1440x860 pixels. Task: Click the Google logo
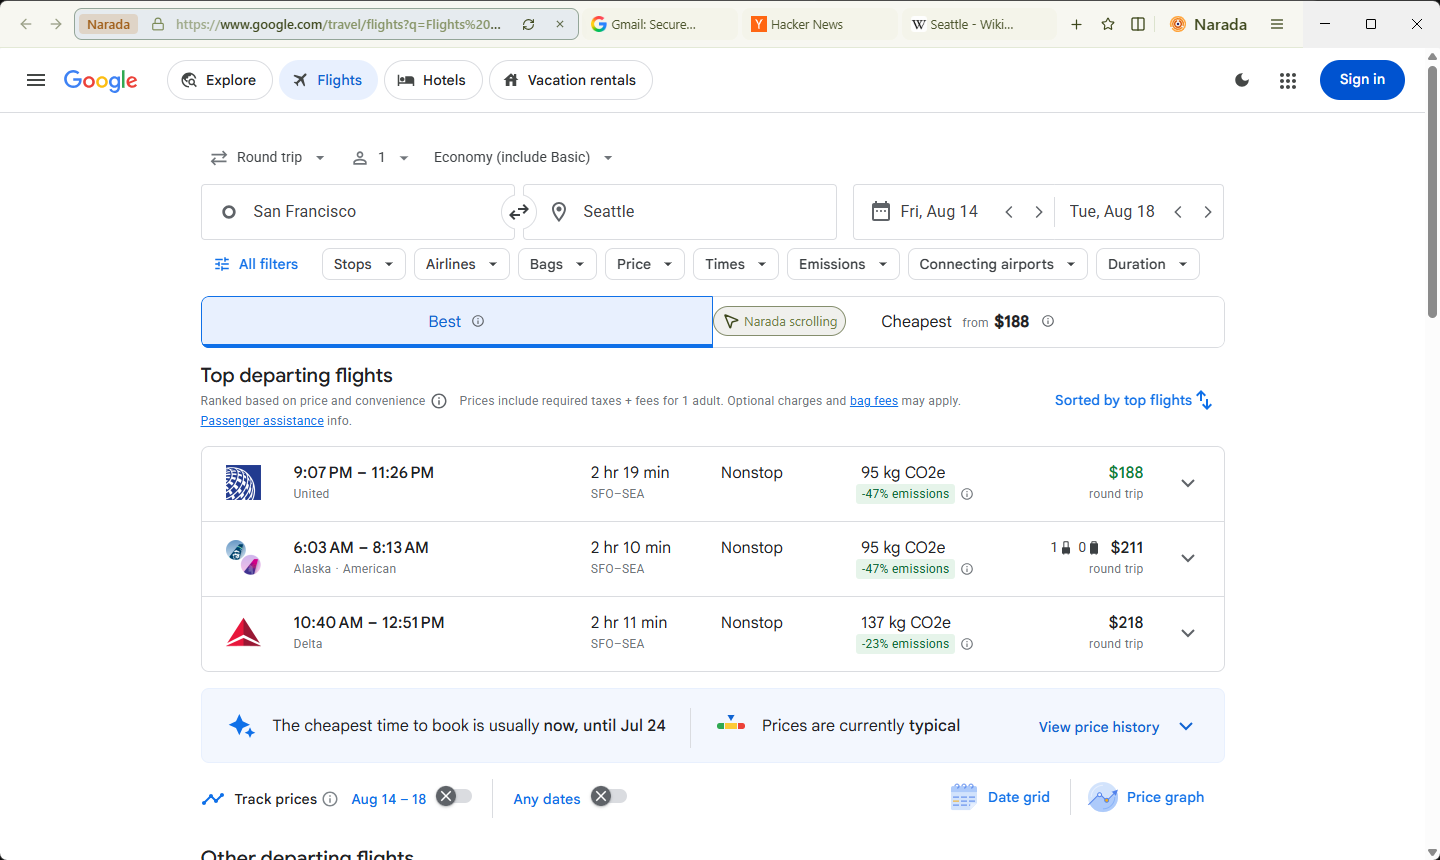click(x=100, y=81)
